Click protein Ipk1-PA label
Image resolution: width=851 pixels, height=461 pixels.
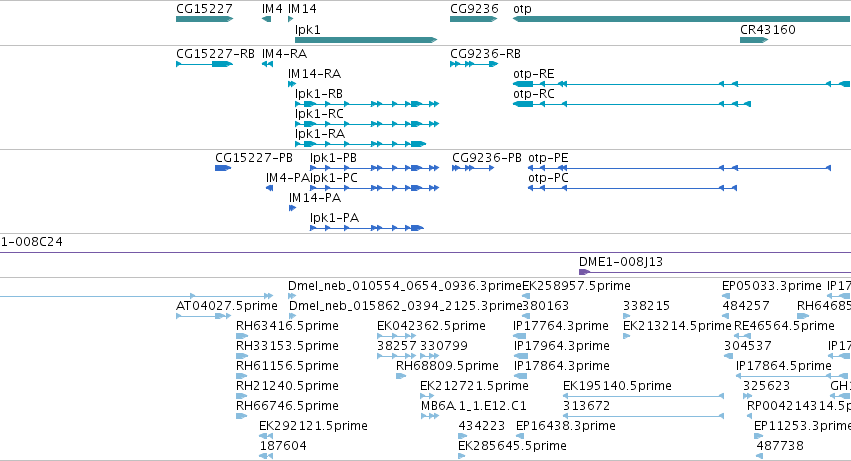point(334,218)
